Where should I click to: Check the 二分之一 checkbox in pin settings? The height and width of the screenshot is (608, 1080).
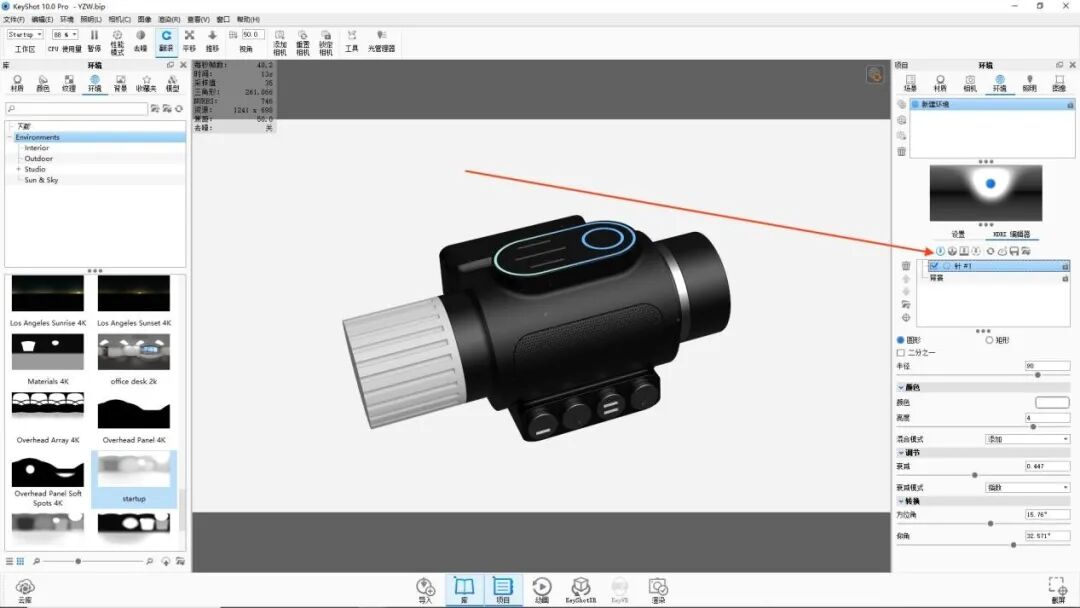(x=903, y=352)
